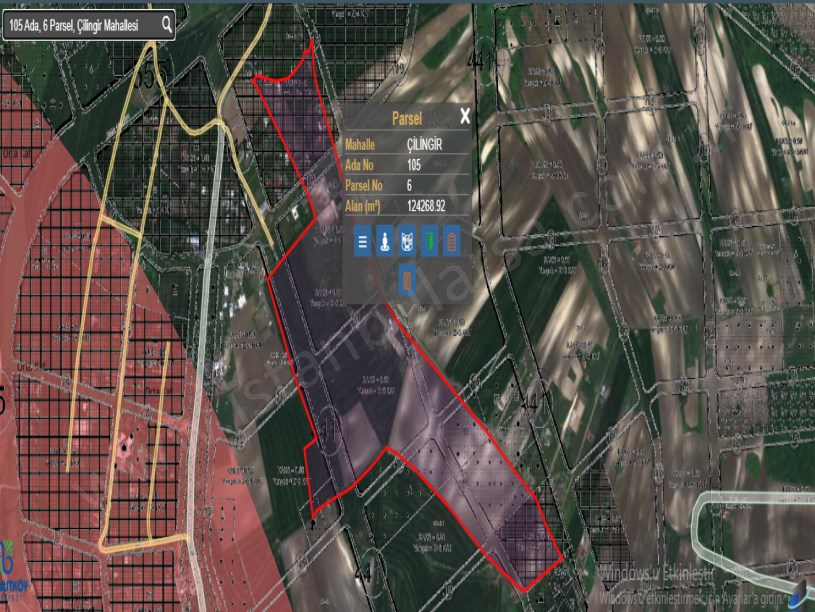Click the orange ledger document icon
This screenshot has height=612, width=815.
(452, 240)
